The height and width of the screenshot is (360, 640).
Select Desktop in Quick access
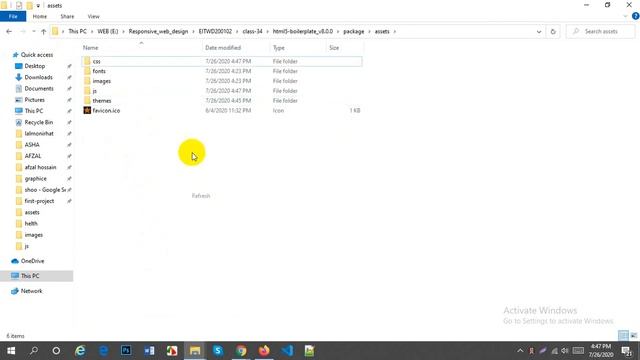(x=35, y=66)
